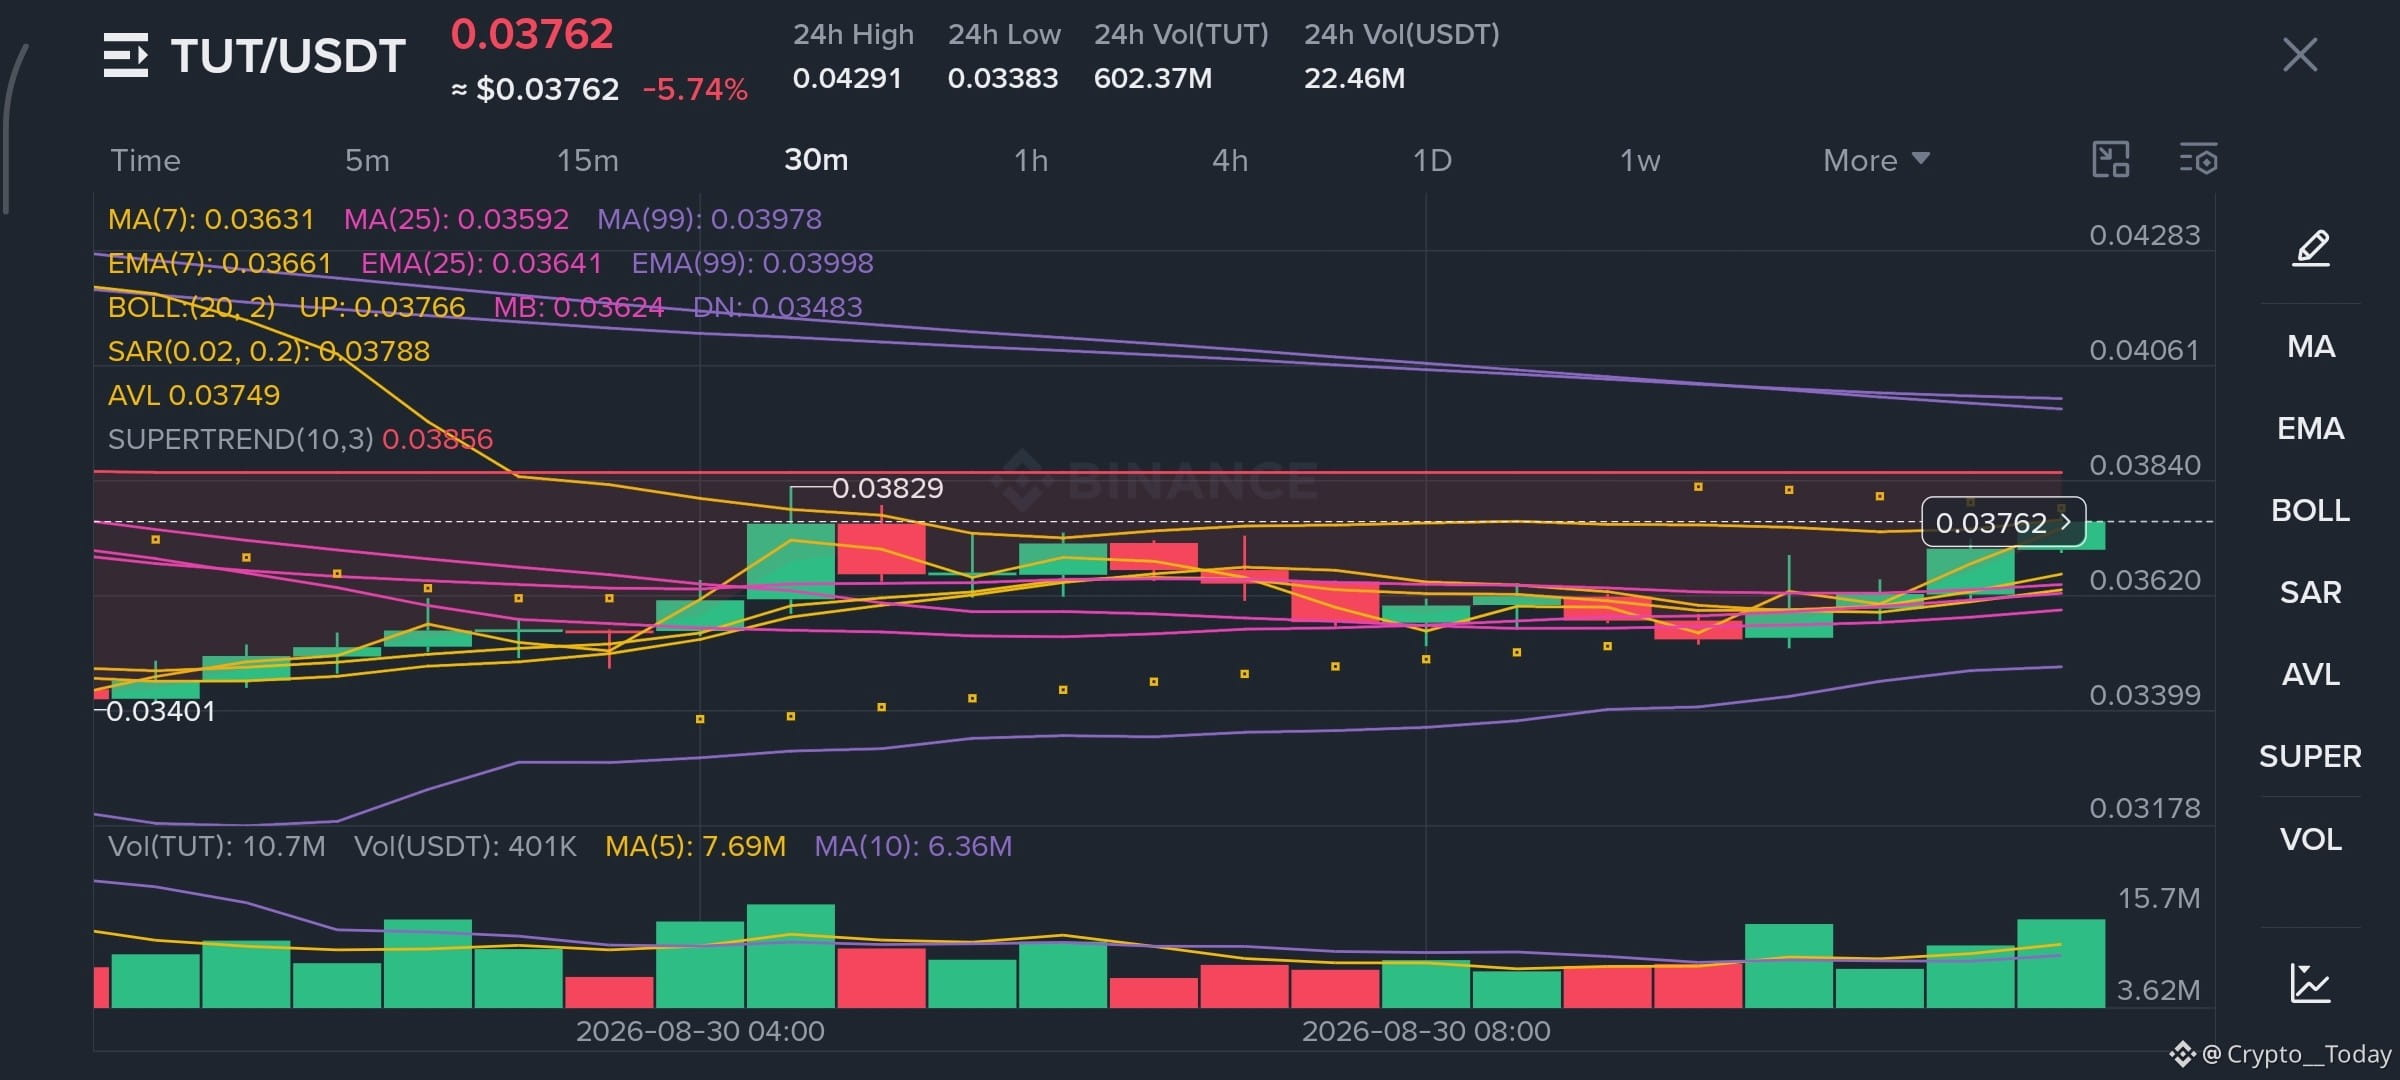The image size is (2400, 1080).
Task: Select the 1h interval
Action: 1031,160
